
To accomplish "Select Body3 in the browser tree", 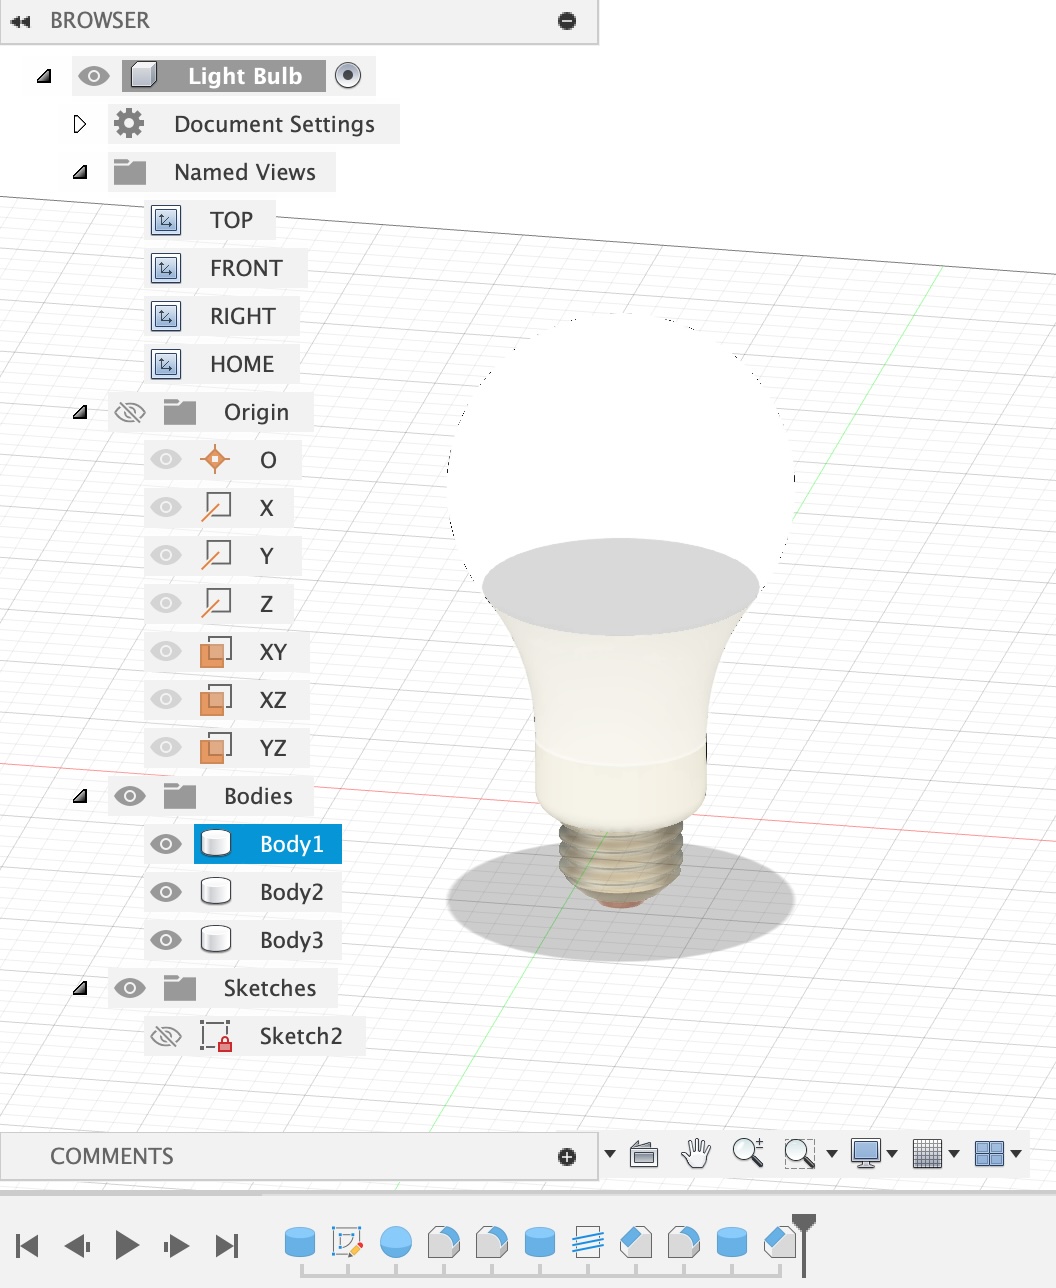I will point(290,940).
